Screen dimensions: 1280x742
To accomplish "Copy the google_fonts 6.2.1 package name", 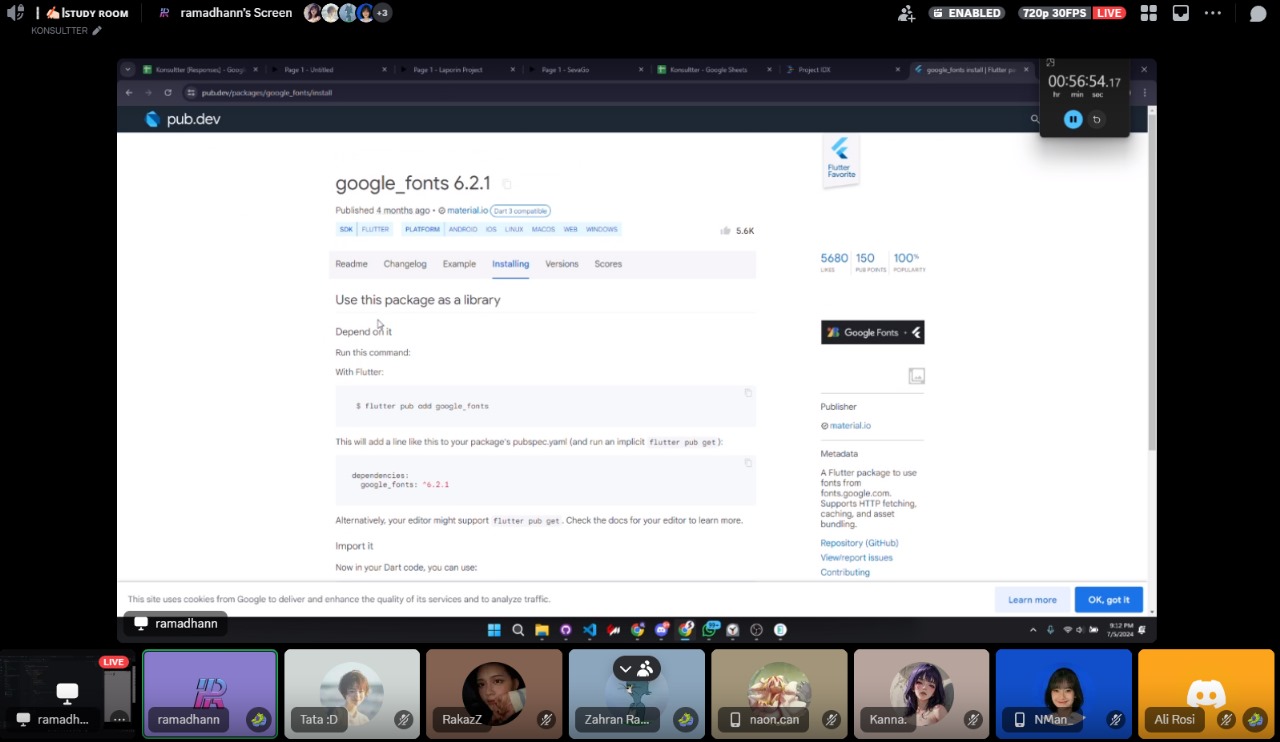I will (x=507, y=184).
